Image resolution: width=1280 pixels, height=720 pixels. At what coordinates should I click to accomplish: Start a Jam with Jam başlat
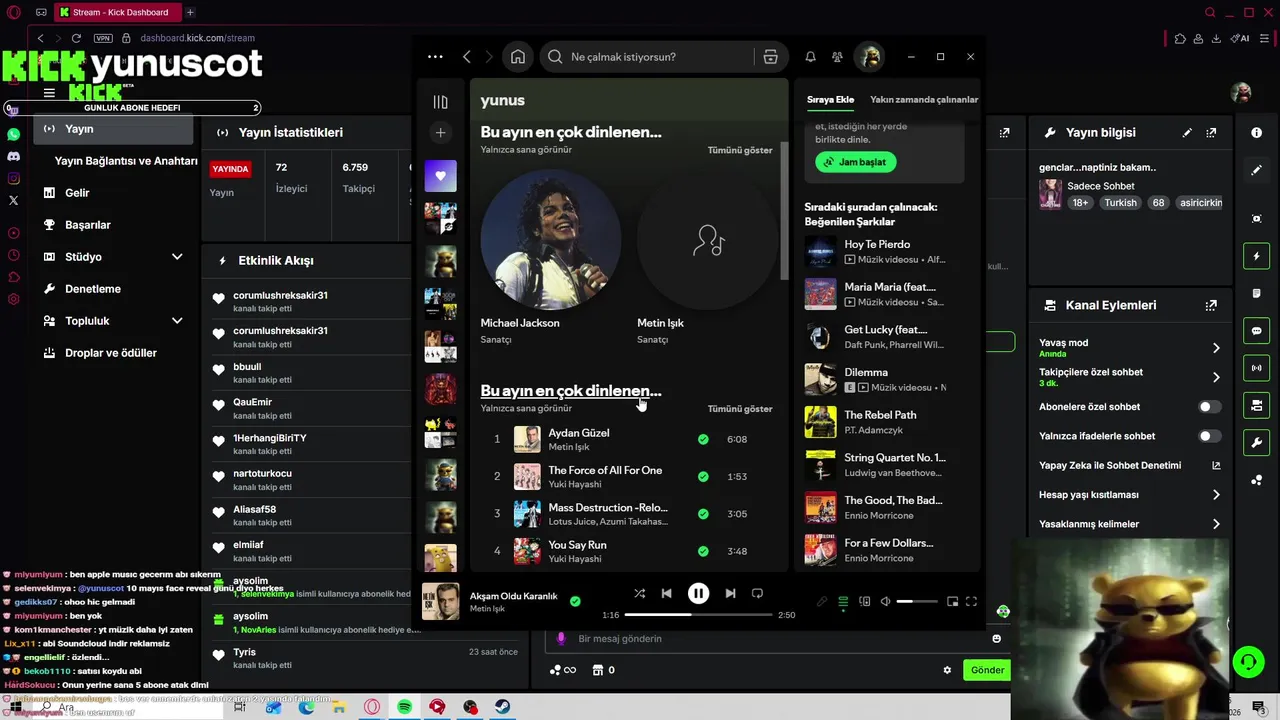[856, 162]
